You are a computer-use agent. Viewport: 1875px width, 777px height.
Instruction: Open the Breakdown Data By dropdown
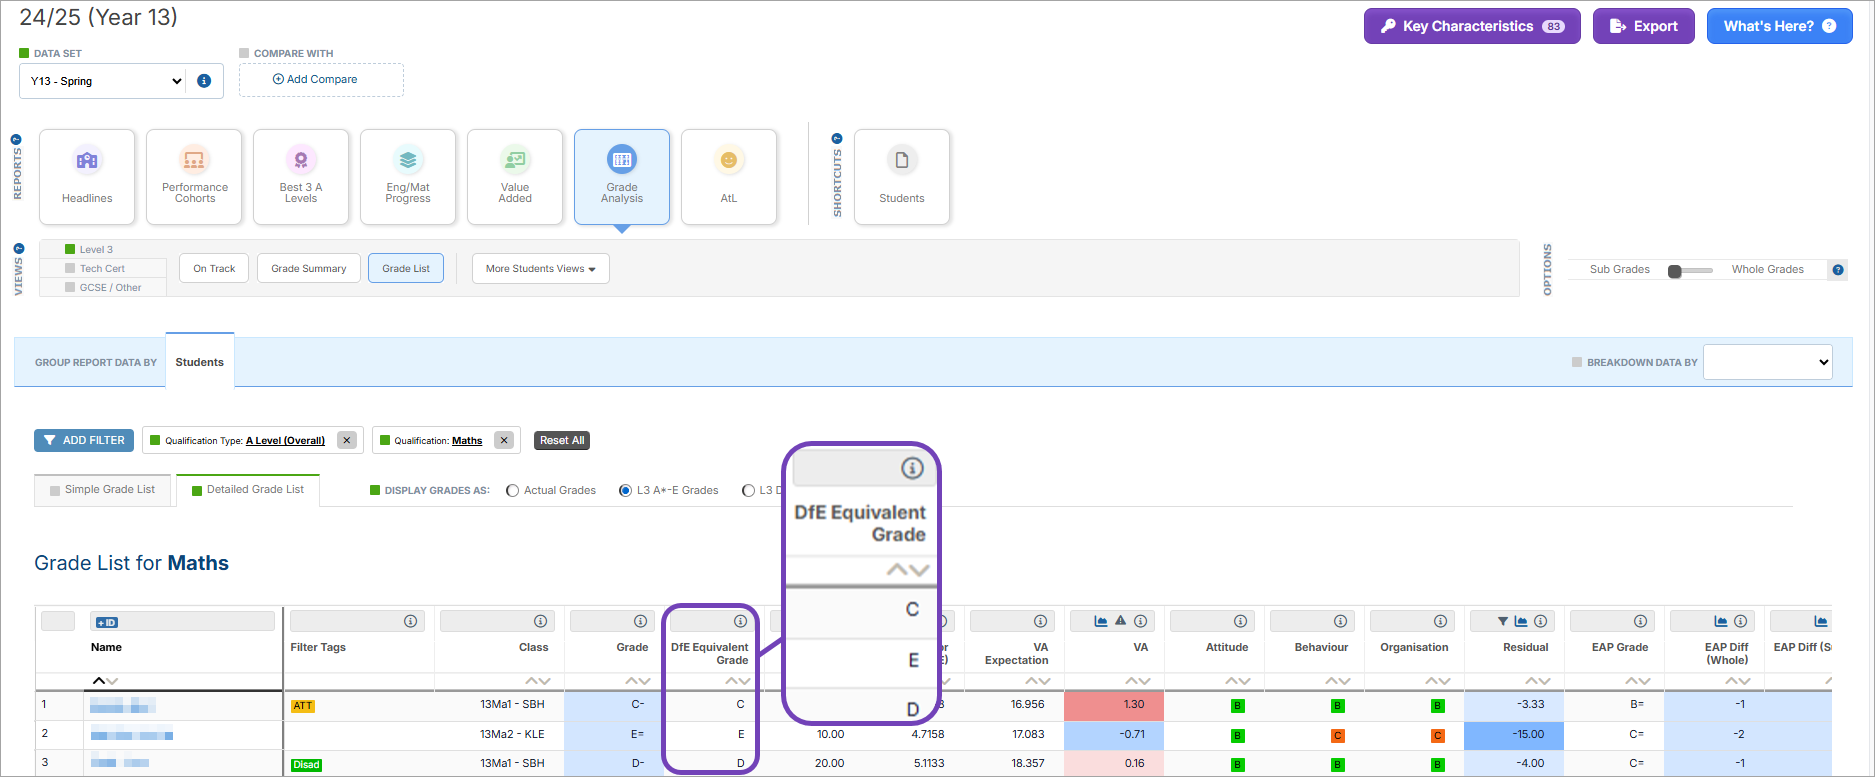pos(1767,362)
